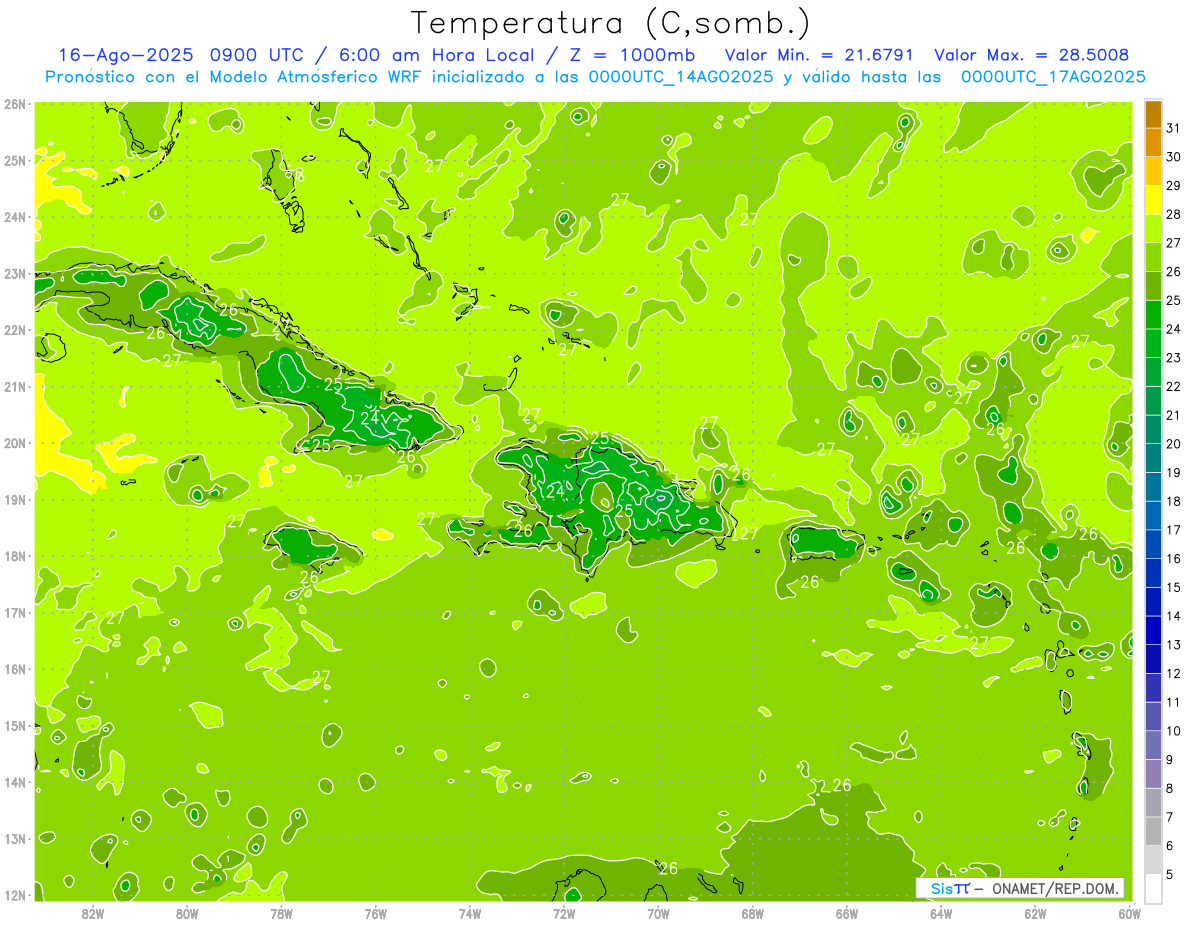
Task: Click the '70W' longitude axis label
Action: click(x=658, y=913)
